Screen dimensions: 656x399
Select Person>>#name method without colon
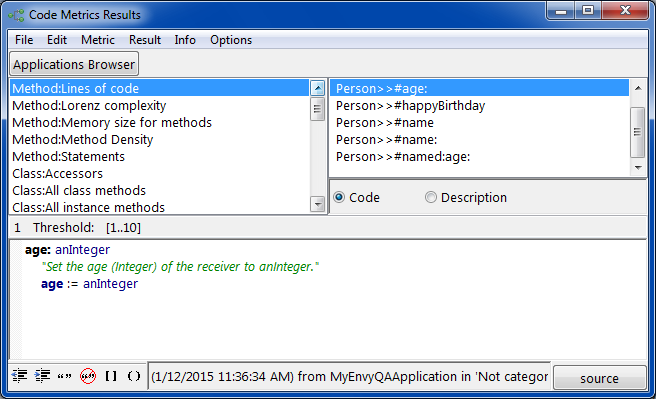pyautogui.click(x=479, y=123)
